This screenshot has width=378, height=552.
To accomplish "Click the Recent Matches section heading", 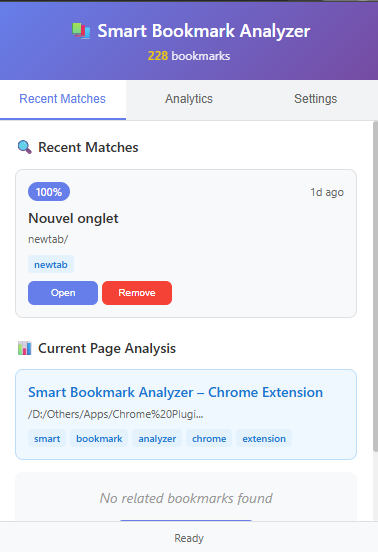I will point(88,147).
